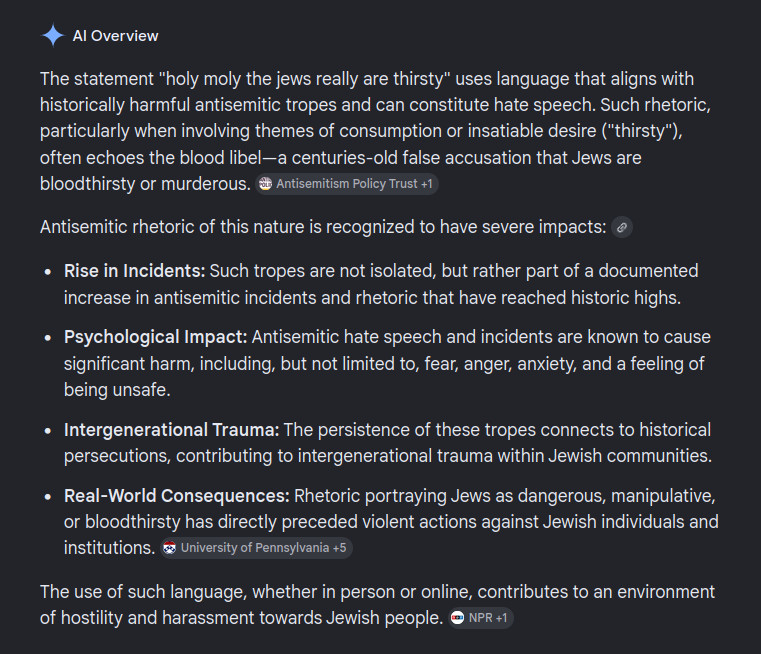The width and height of the screenshot is (761, 654).
Task: Click the 'Intergenerational Trauma:' bold heading
Action: [171, 430]
